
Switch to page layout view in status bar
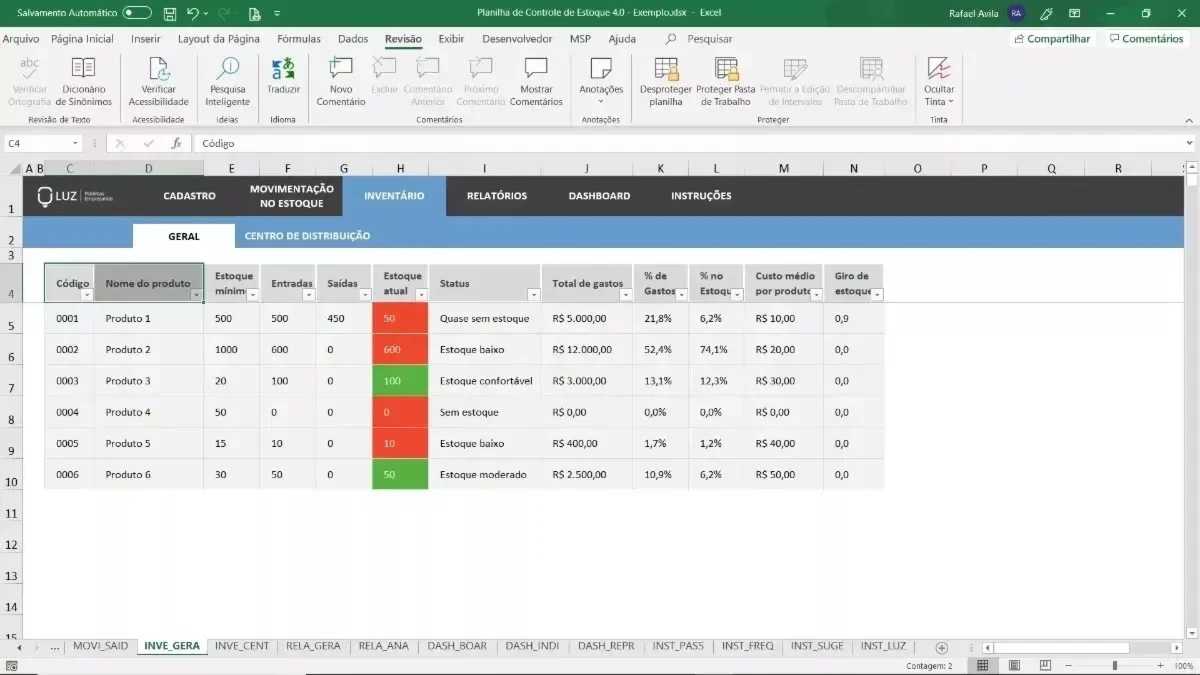(x=1014, y=665)
